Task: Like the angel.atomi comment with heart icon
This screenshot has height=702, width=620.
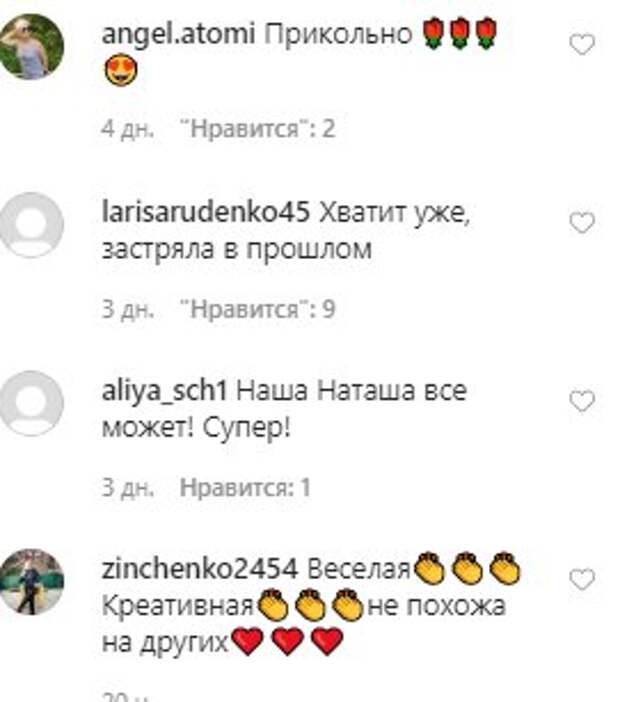Action: tap(582, 44)
